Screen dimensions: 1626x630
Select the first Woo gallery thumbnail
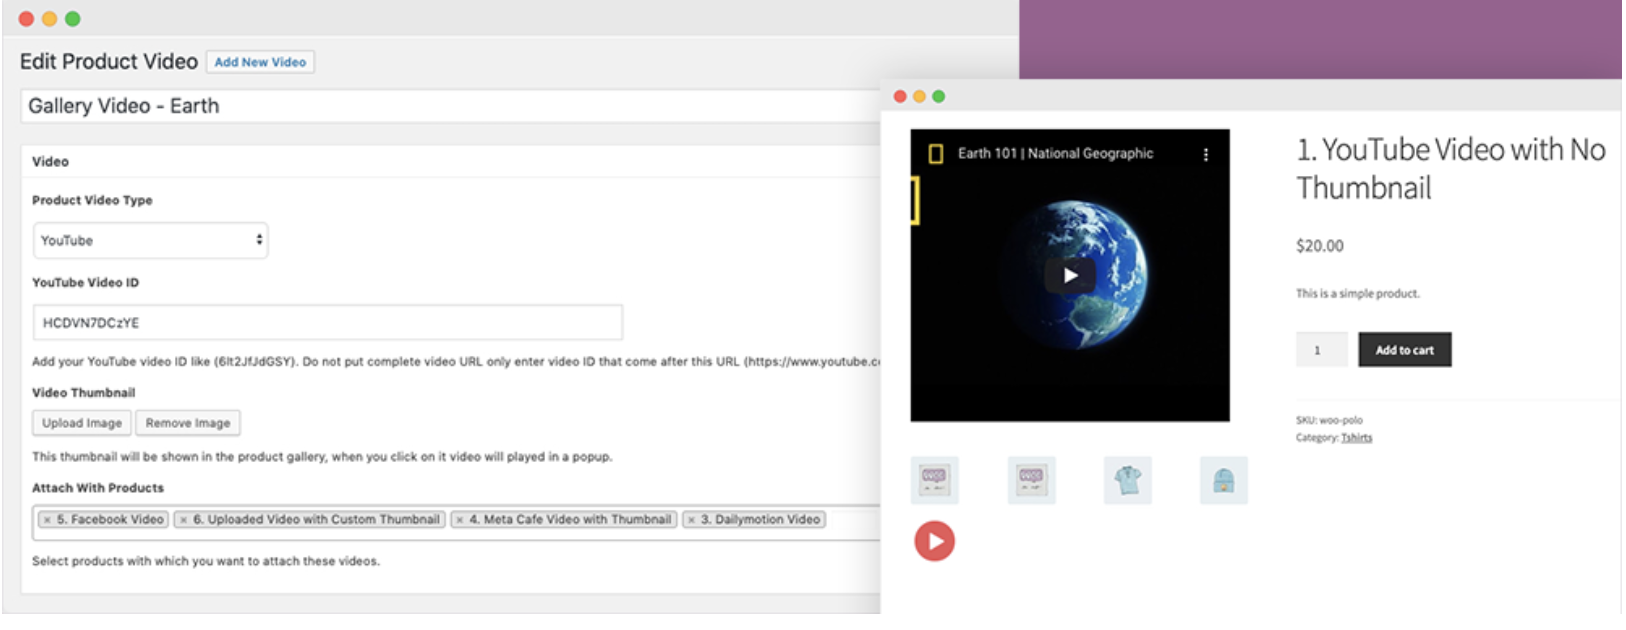coord(934,481)
